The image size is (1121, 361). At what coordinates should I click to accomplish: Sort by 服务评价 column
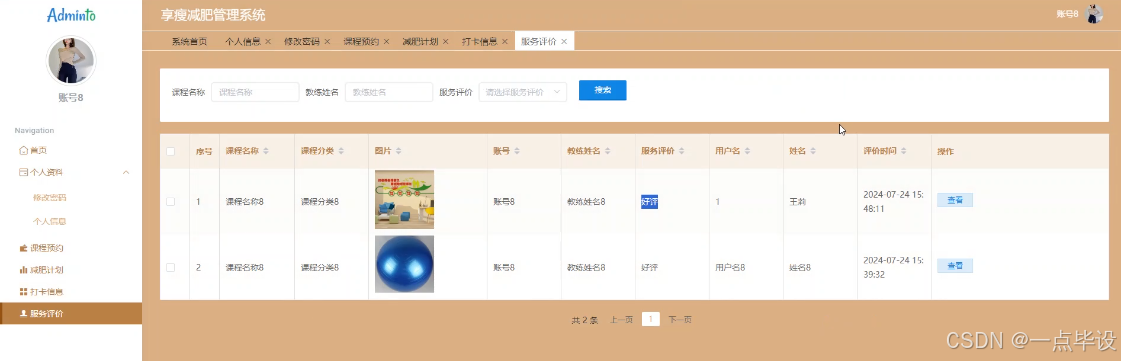[x=681, y=152]
